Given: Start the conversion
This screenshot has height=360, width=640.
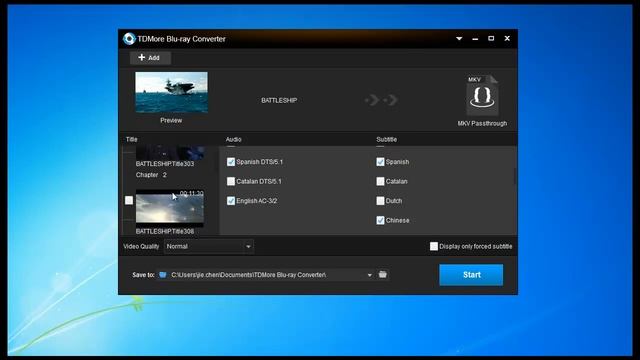Looking at the screenshot, I should click(471, 275).
